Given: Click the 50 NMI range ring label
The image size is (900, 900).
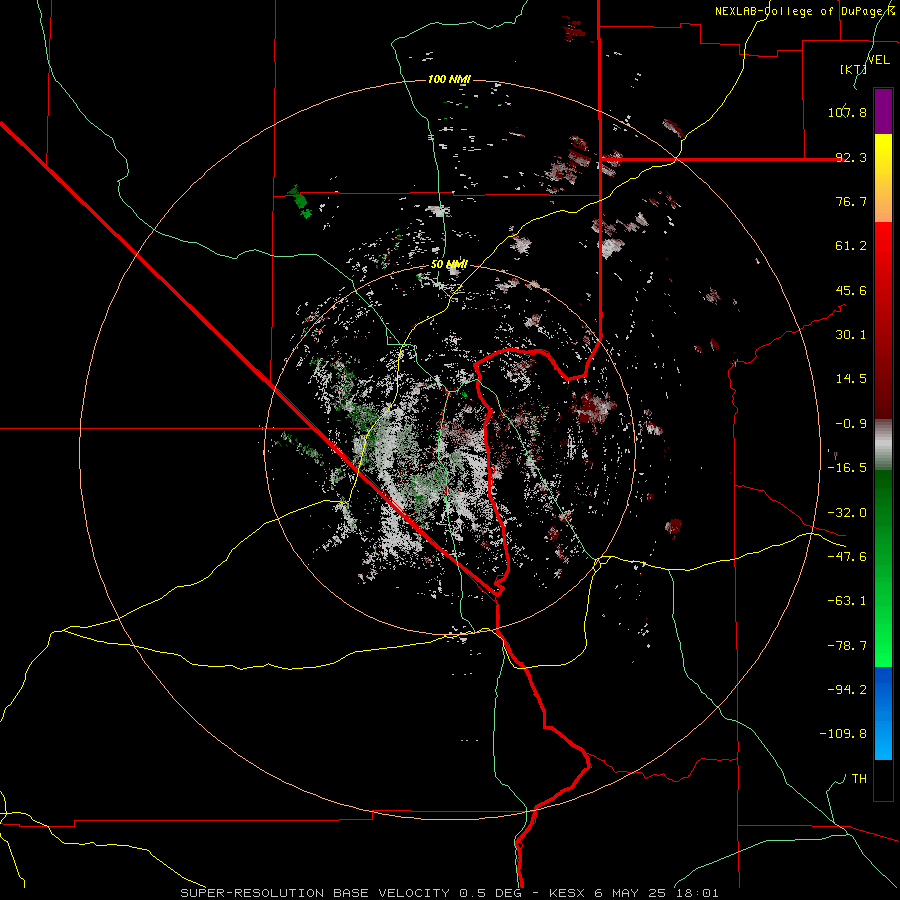Looking at the screenshot, I should (x=449, y=265).
